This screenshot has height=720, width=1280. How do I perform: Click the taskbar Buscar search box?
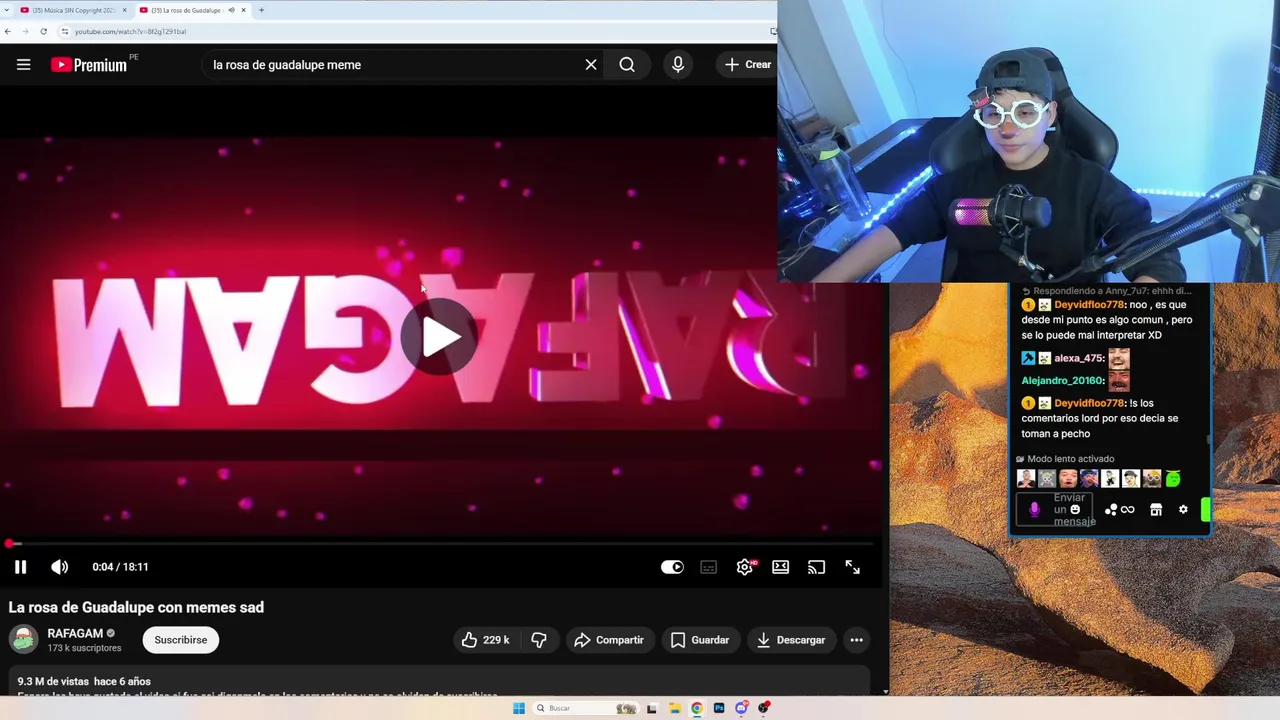586,708
